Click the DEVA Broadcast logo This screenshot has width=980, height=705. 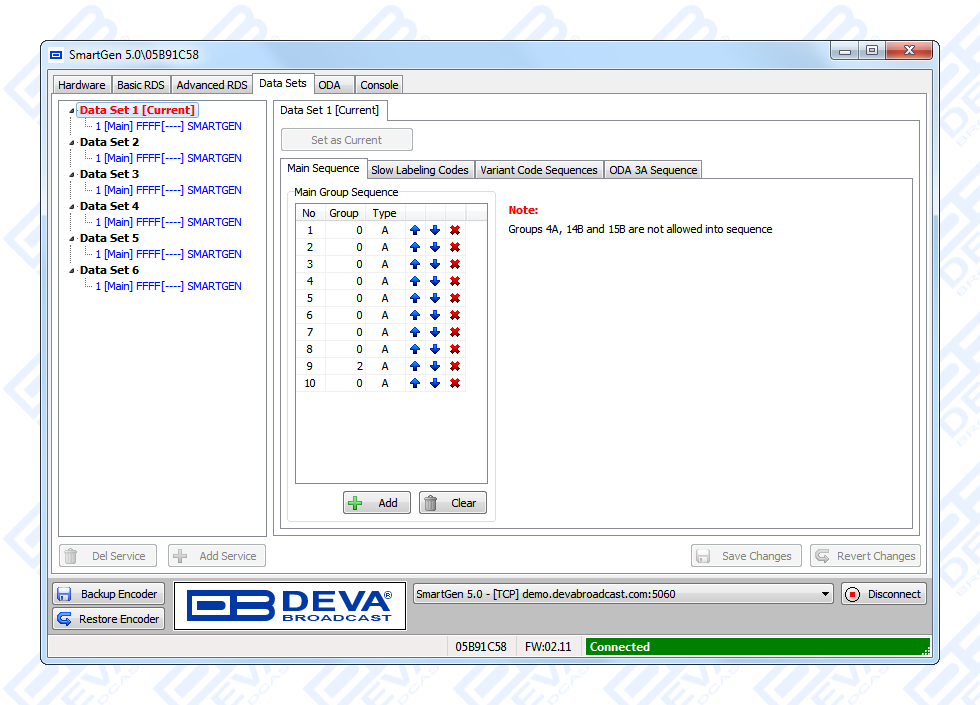tap(290, 606)
